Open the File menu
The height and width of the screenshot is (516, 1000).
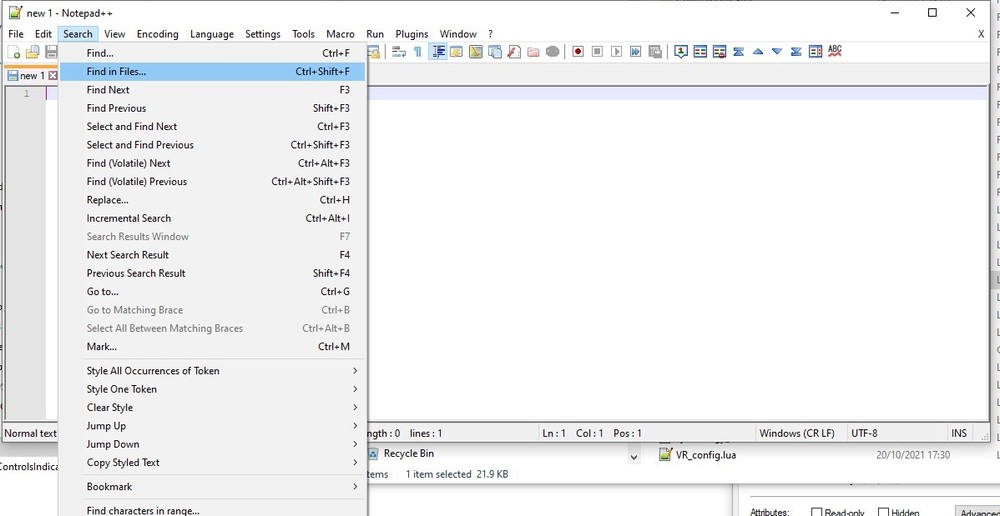click(x=16, y=34)
